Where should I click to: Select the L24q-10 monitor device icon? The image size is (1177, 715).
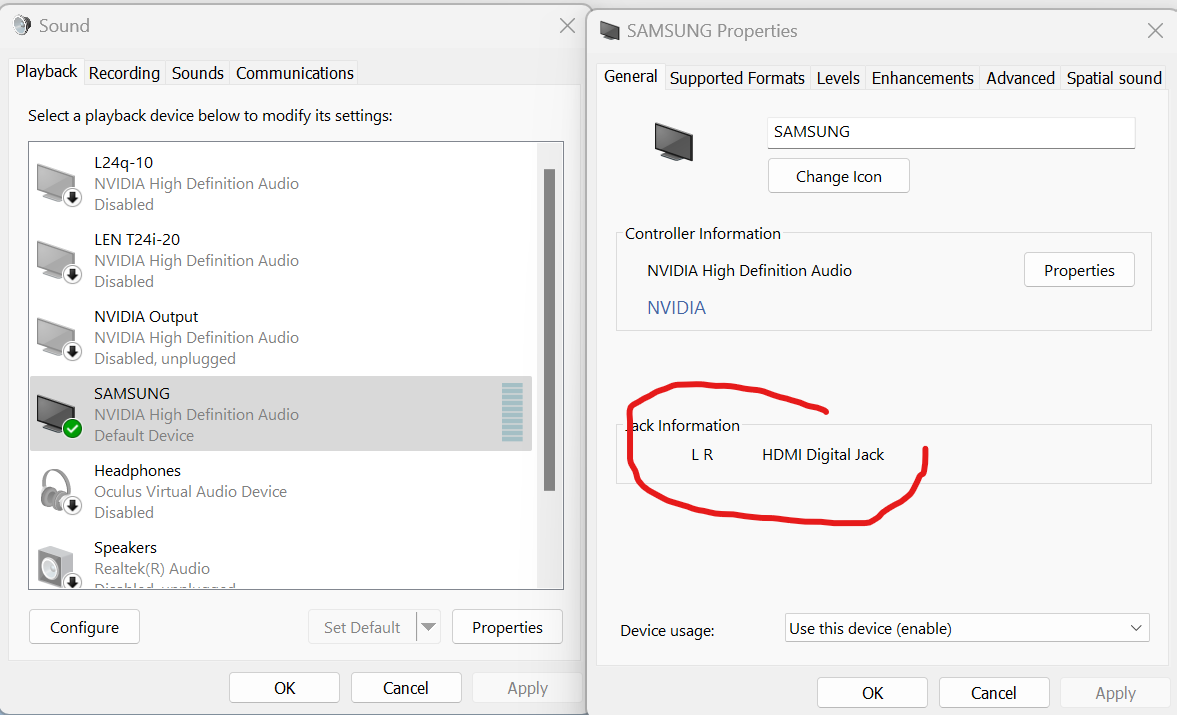tap(59, 185)
